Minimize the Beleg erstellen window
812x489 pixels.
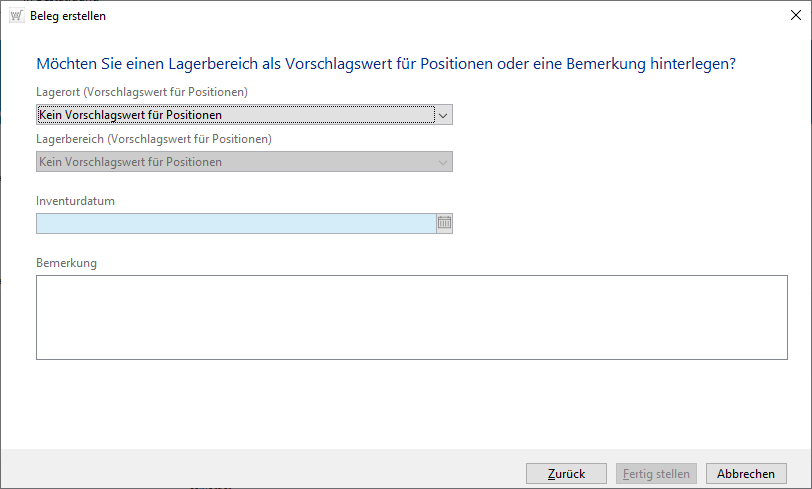(704, 16)
